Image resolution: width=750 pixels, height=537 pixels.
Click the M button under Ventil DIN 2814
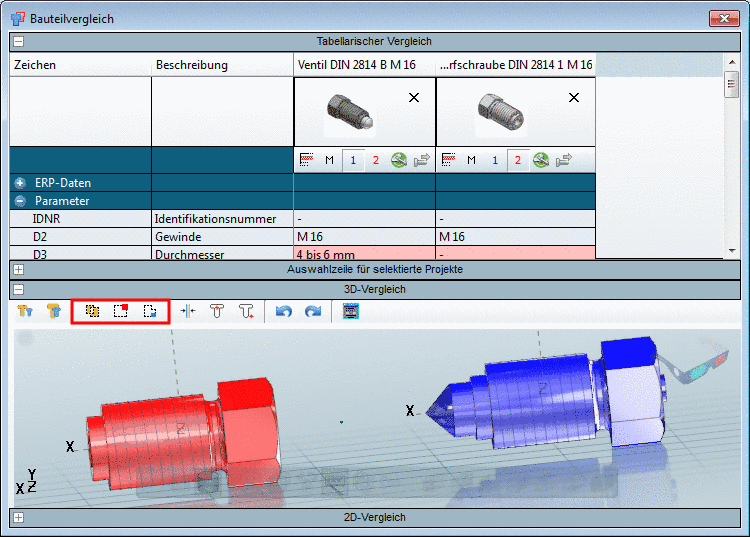(329, 160)
